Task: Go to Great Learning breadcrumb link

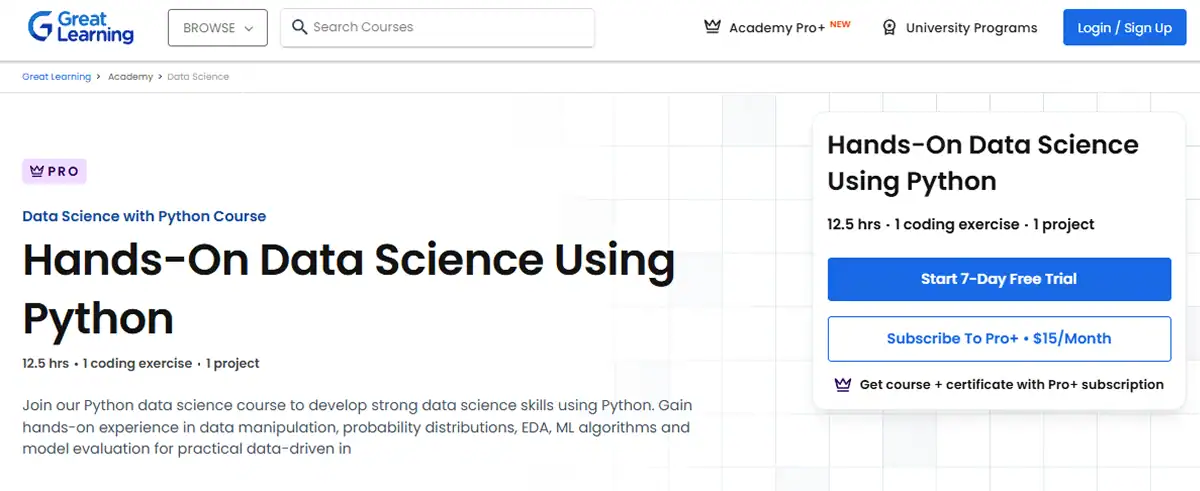Action: pyautogui.click(x=56, y=77)
